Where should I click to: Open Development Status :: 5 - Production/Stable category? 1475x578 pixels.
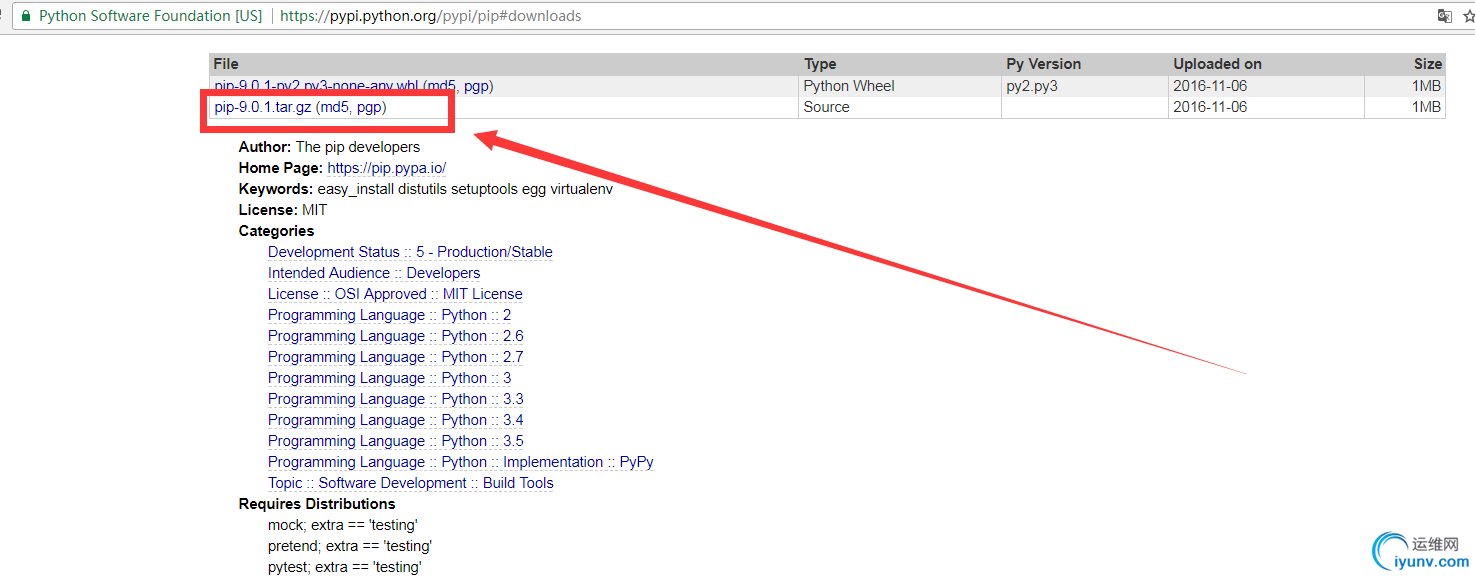pos(410,252)
